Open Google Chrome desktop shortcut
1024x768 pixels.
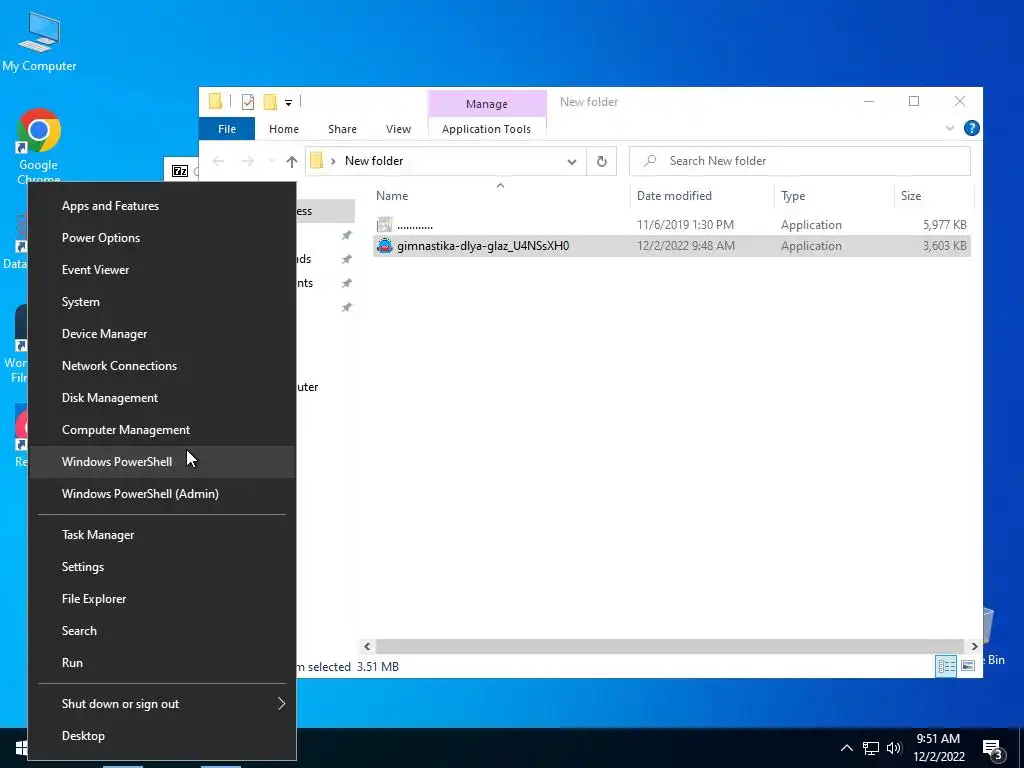39,146
